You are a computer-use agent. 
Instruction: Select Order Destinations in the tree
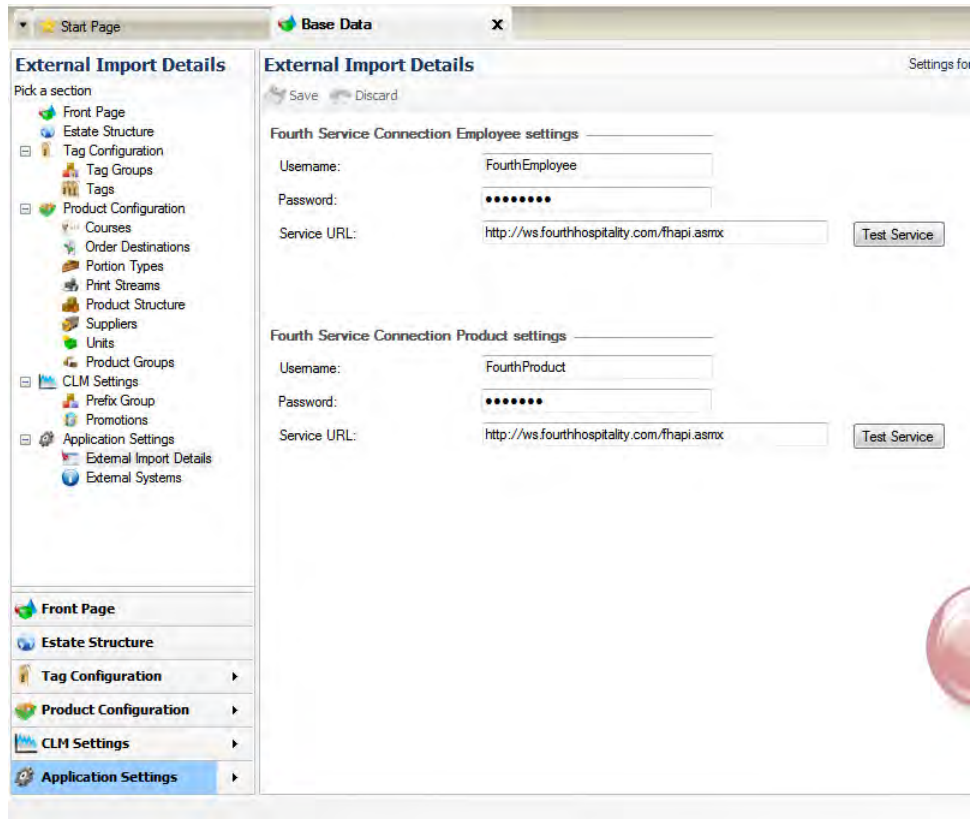tap(138, 247)
